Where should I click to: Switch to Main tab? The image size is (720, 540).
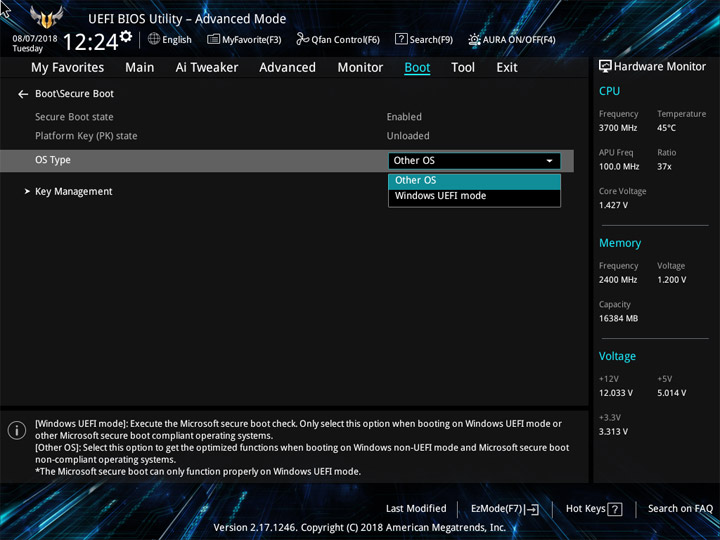click(140, 68)
